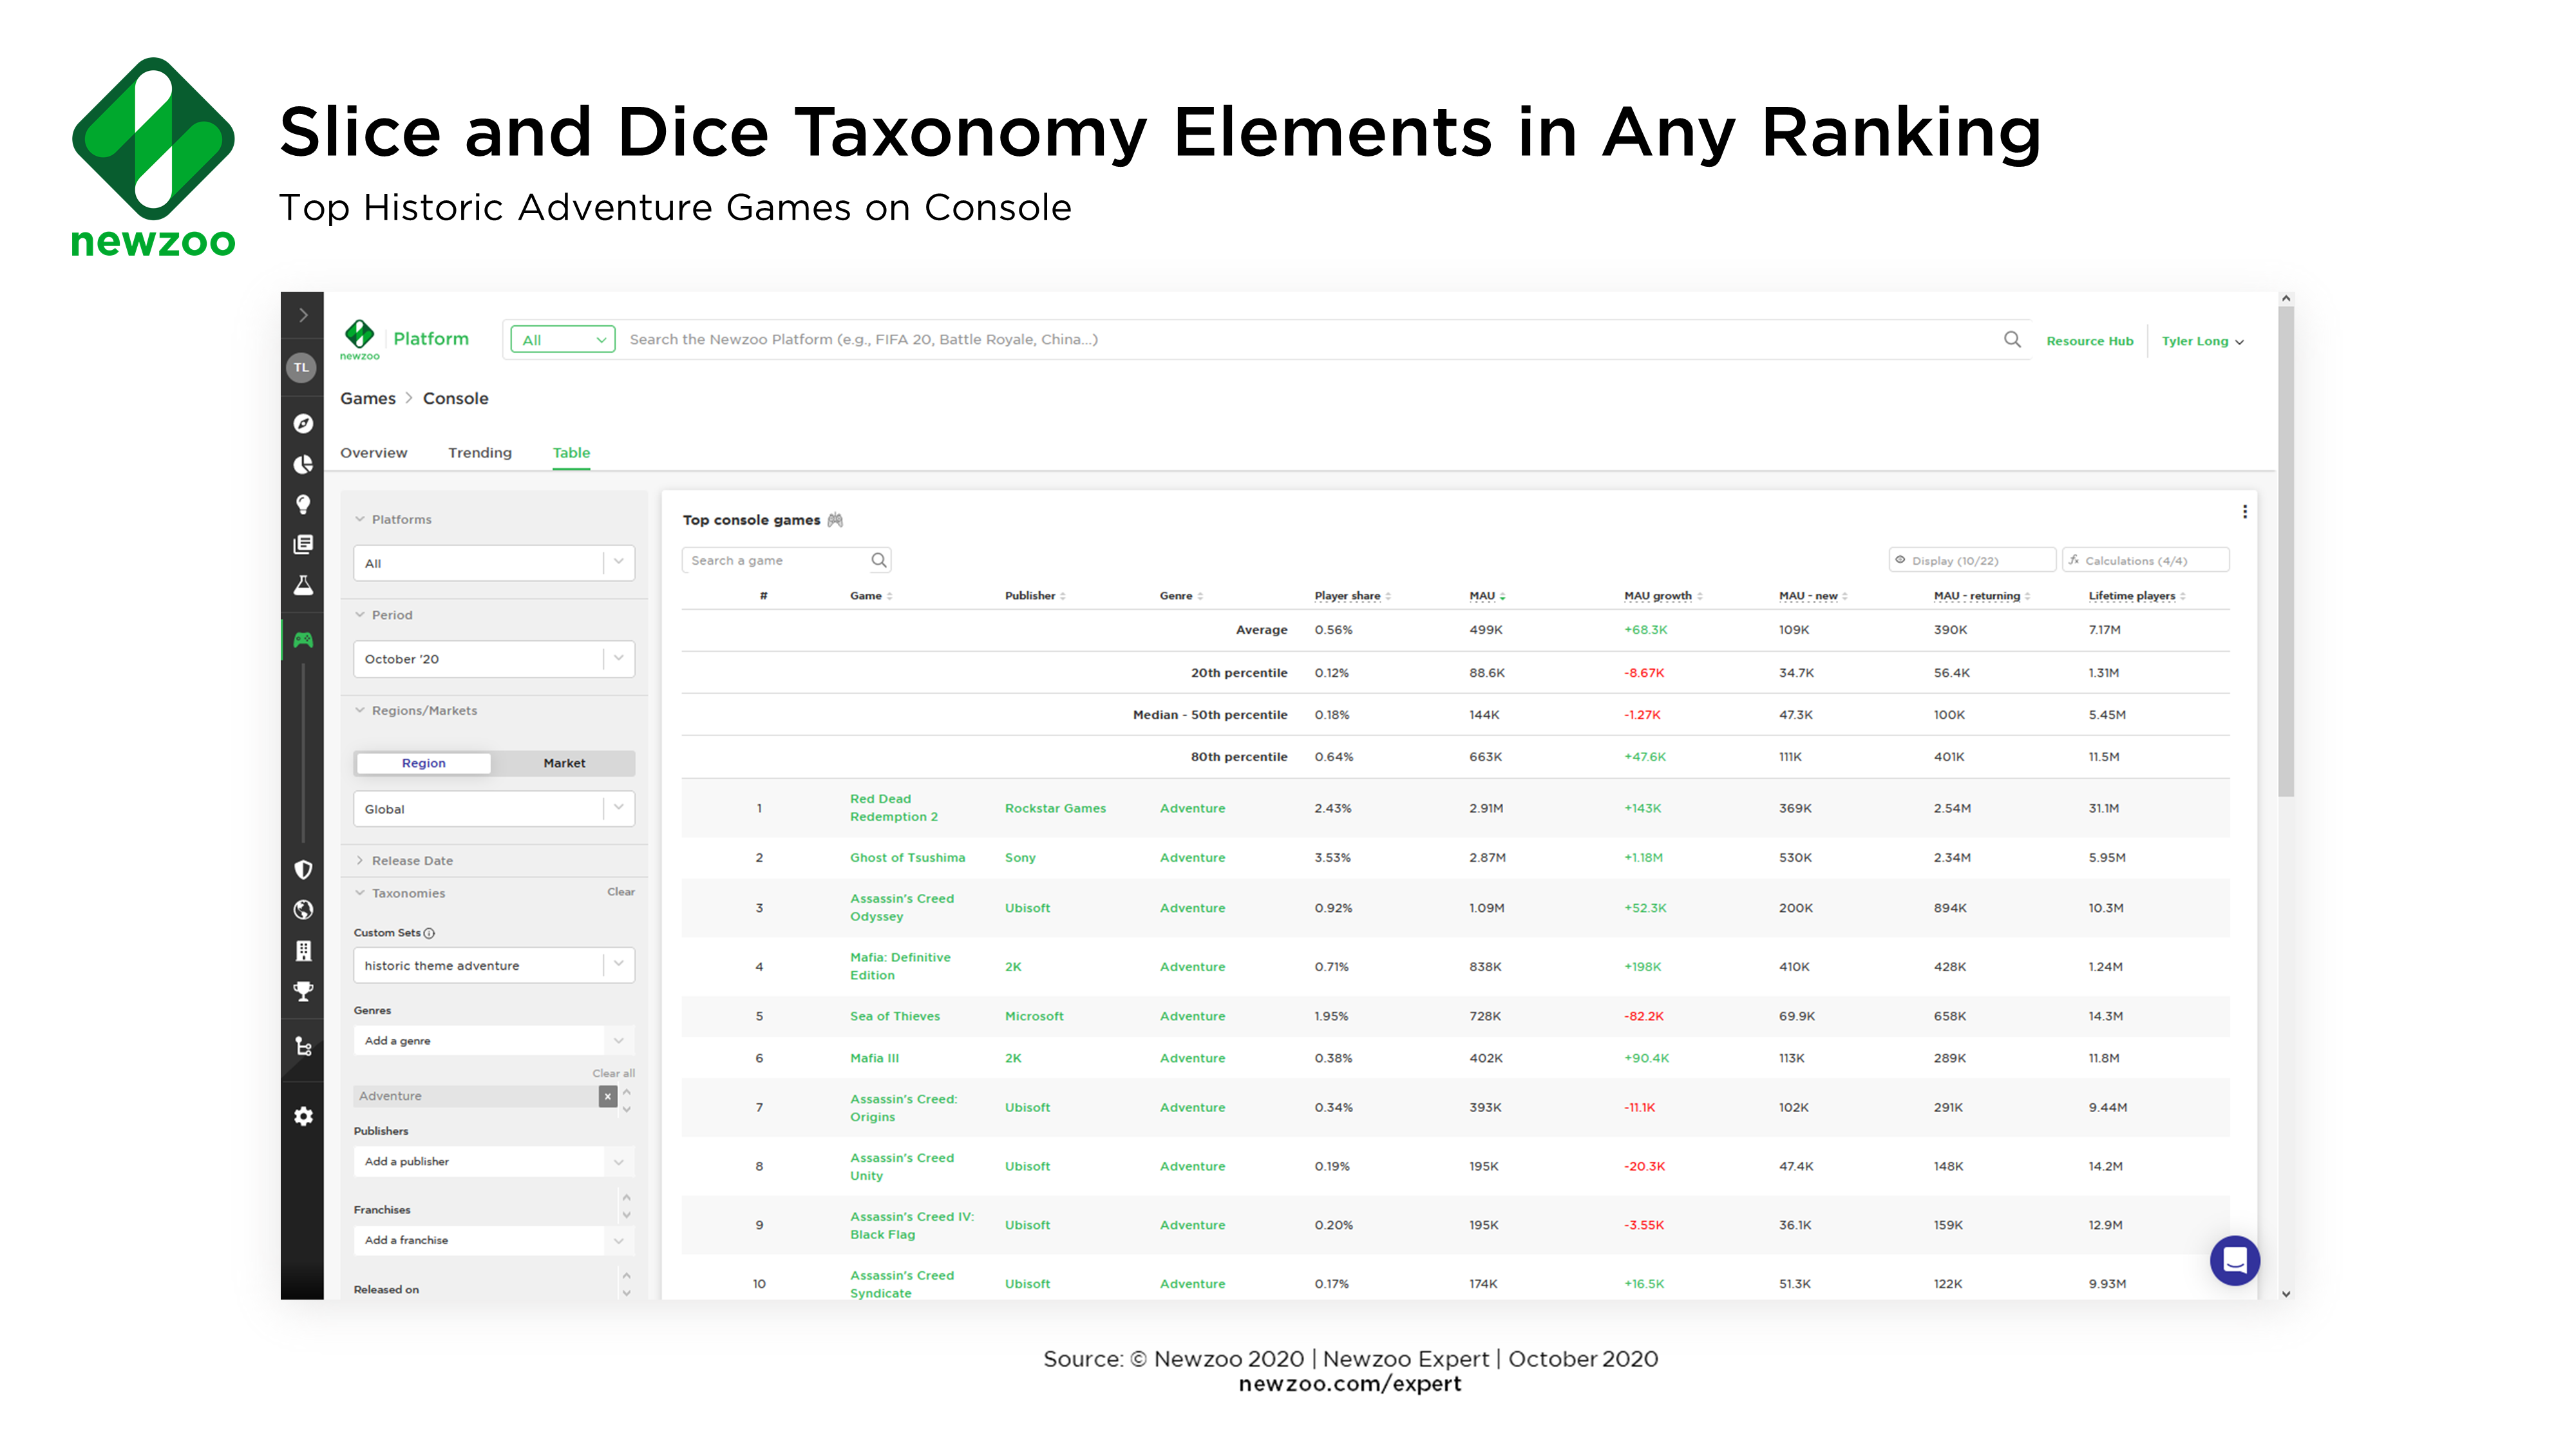The height and width of the screenshot is (1449, 2576).
Task: Open the Global region dropdown
Action: pos(494,809)
